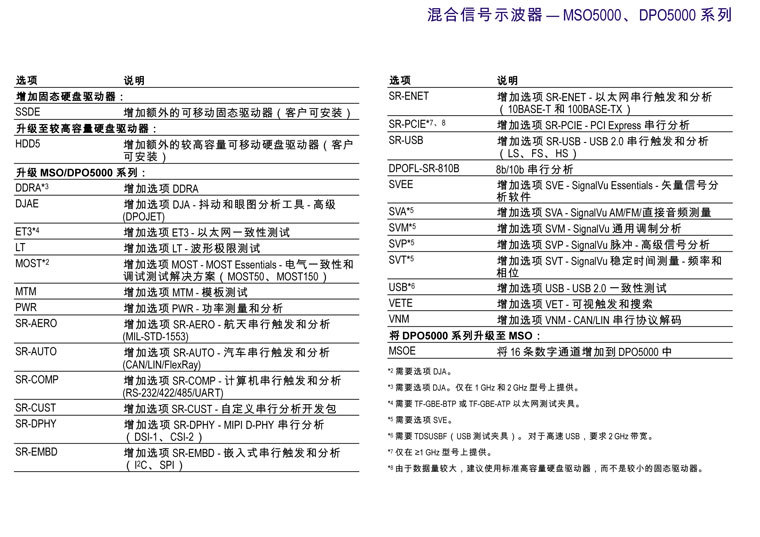Viewport: 760px width, 537px height.
Task: Select the SR-EMBD option code
Action: (x=36, y=452)
